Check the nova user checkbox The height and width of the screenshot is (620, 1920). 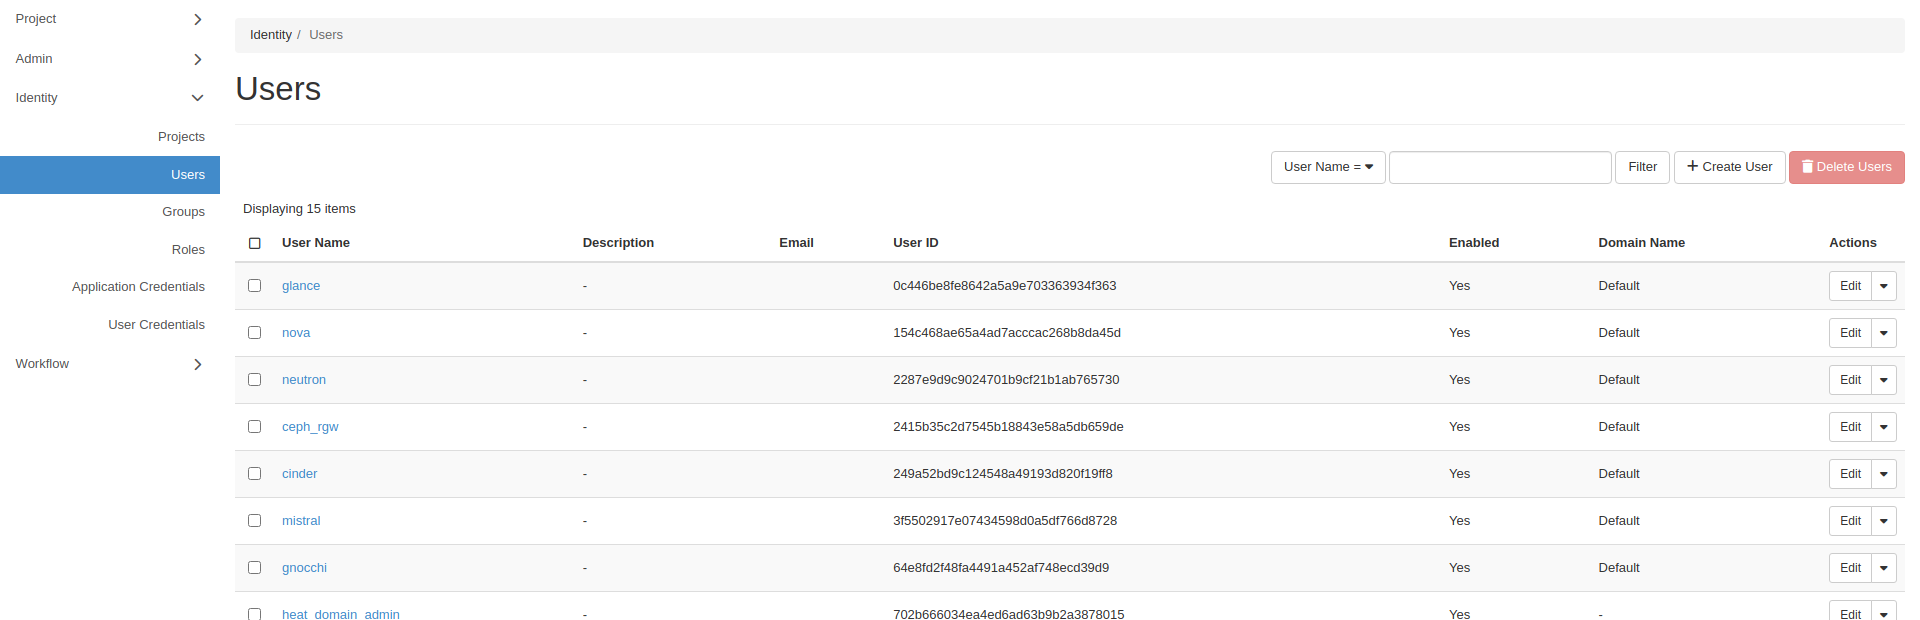255,333
